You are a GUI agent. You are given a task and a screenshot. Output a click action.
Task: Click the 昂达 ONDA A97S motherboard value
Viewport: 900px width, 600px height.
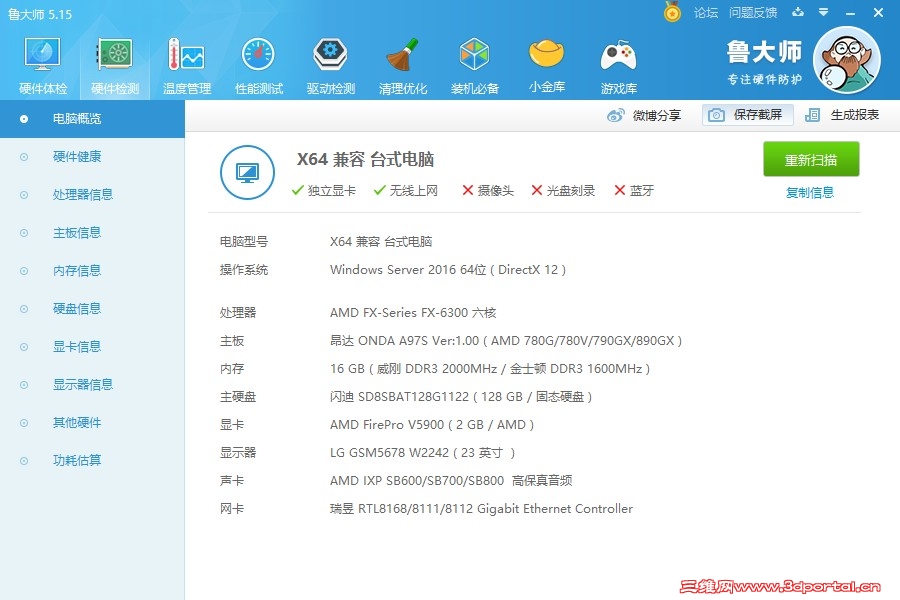tap(506, 341)
